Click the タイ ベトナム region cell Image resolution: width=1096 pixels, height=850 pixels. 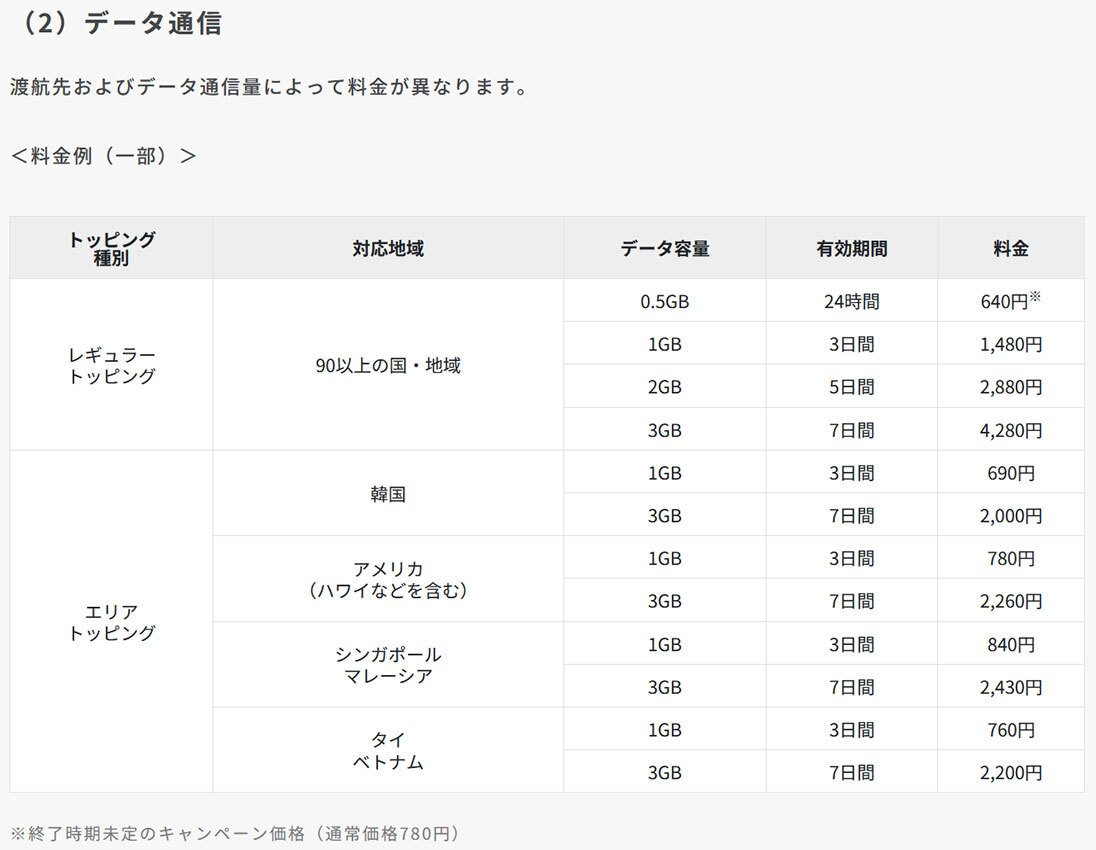click(x=387, y=750)
